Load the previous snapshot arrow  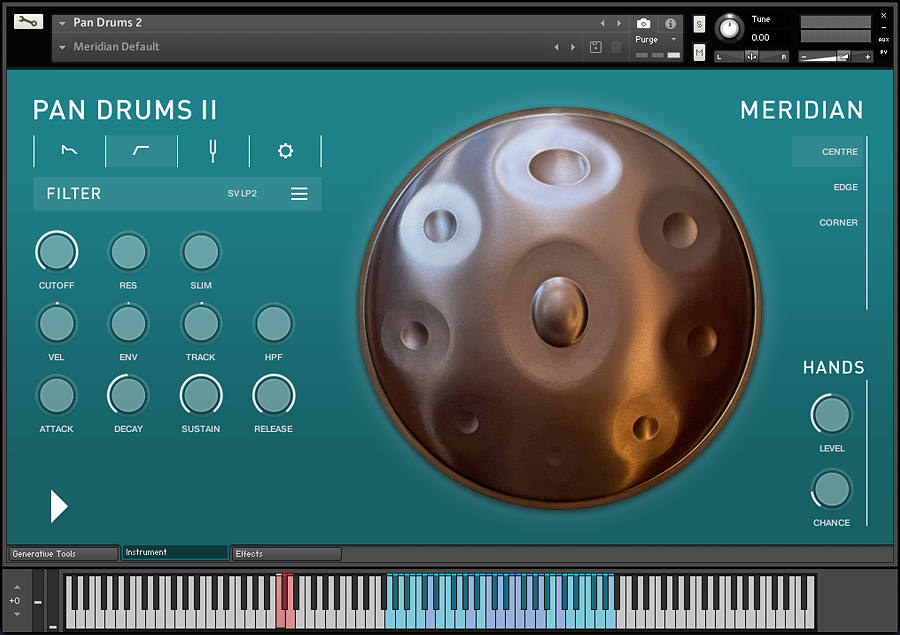pyautogui.click(x=556, y=47)
